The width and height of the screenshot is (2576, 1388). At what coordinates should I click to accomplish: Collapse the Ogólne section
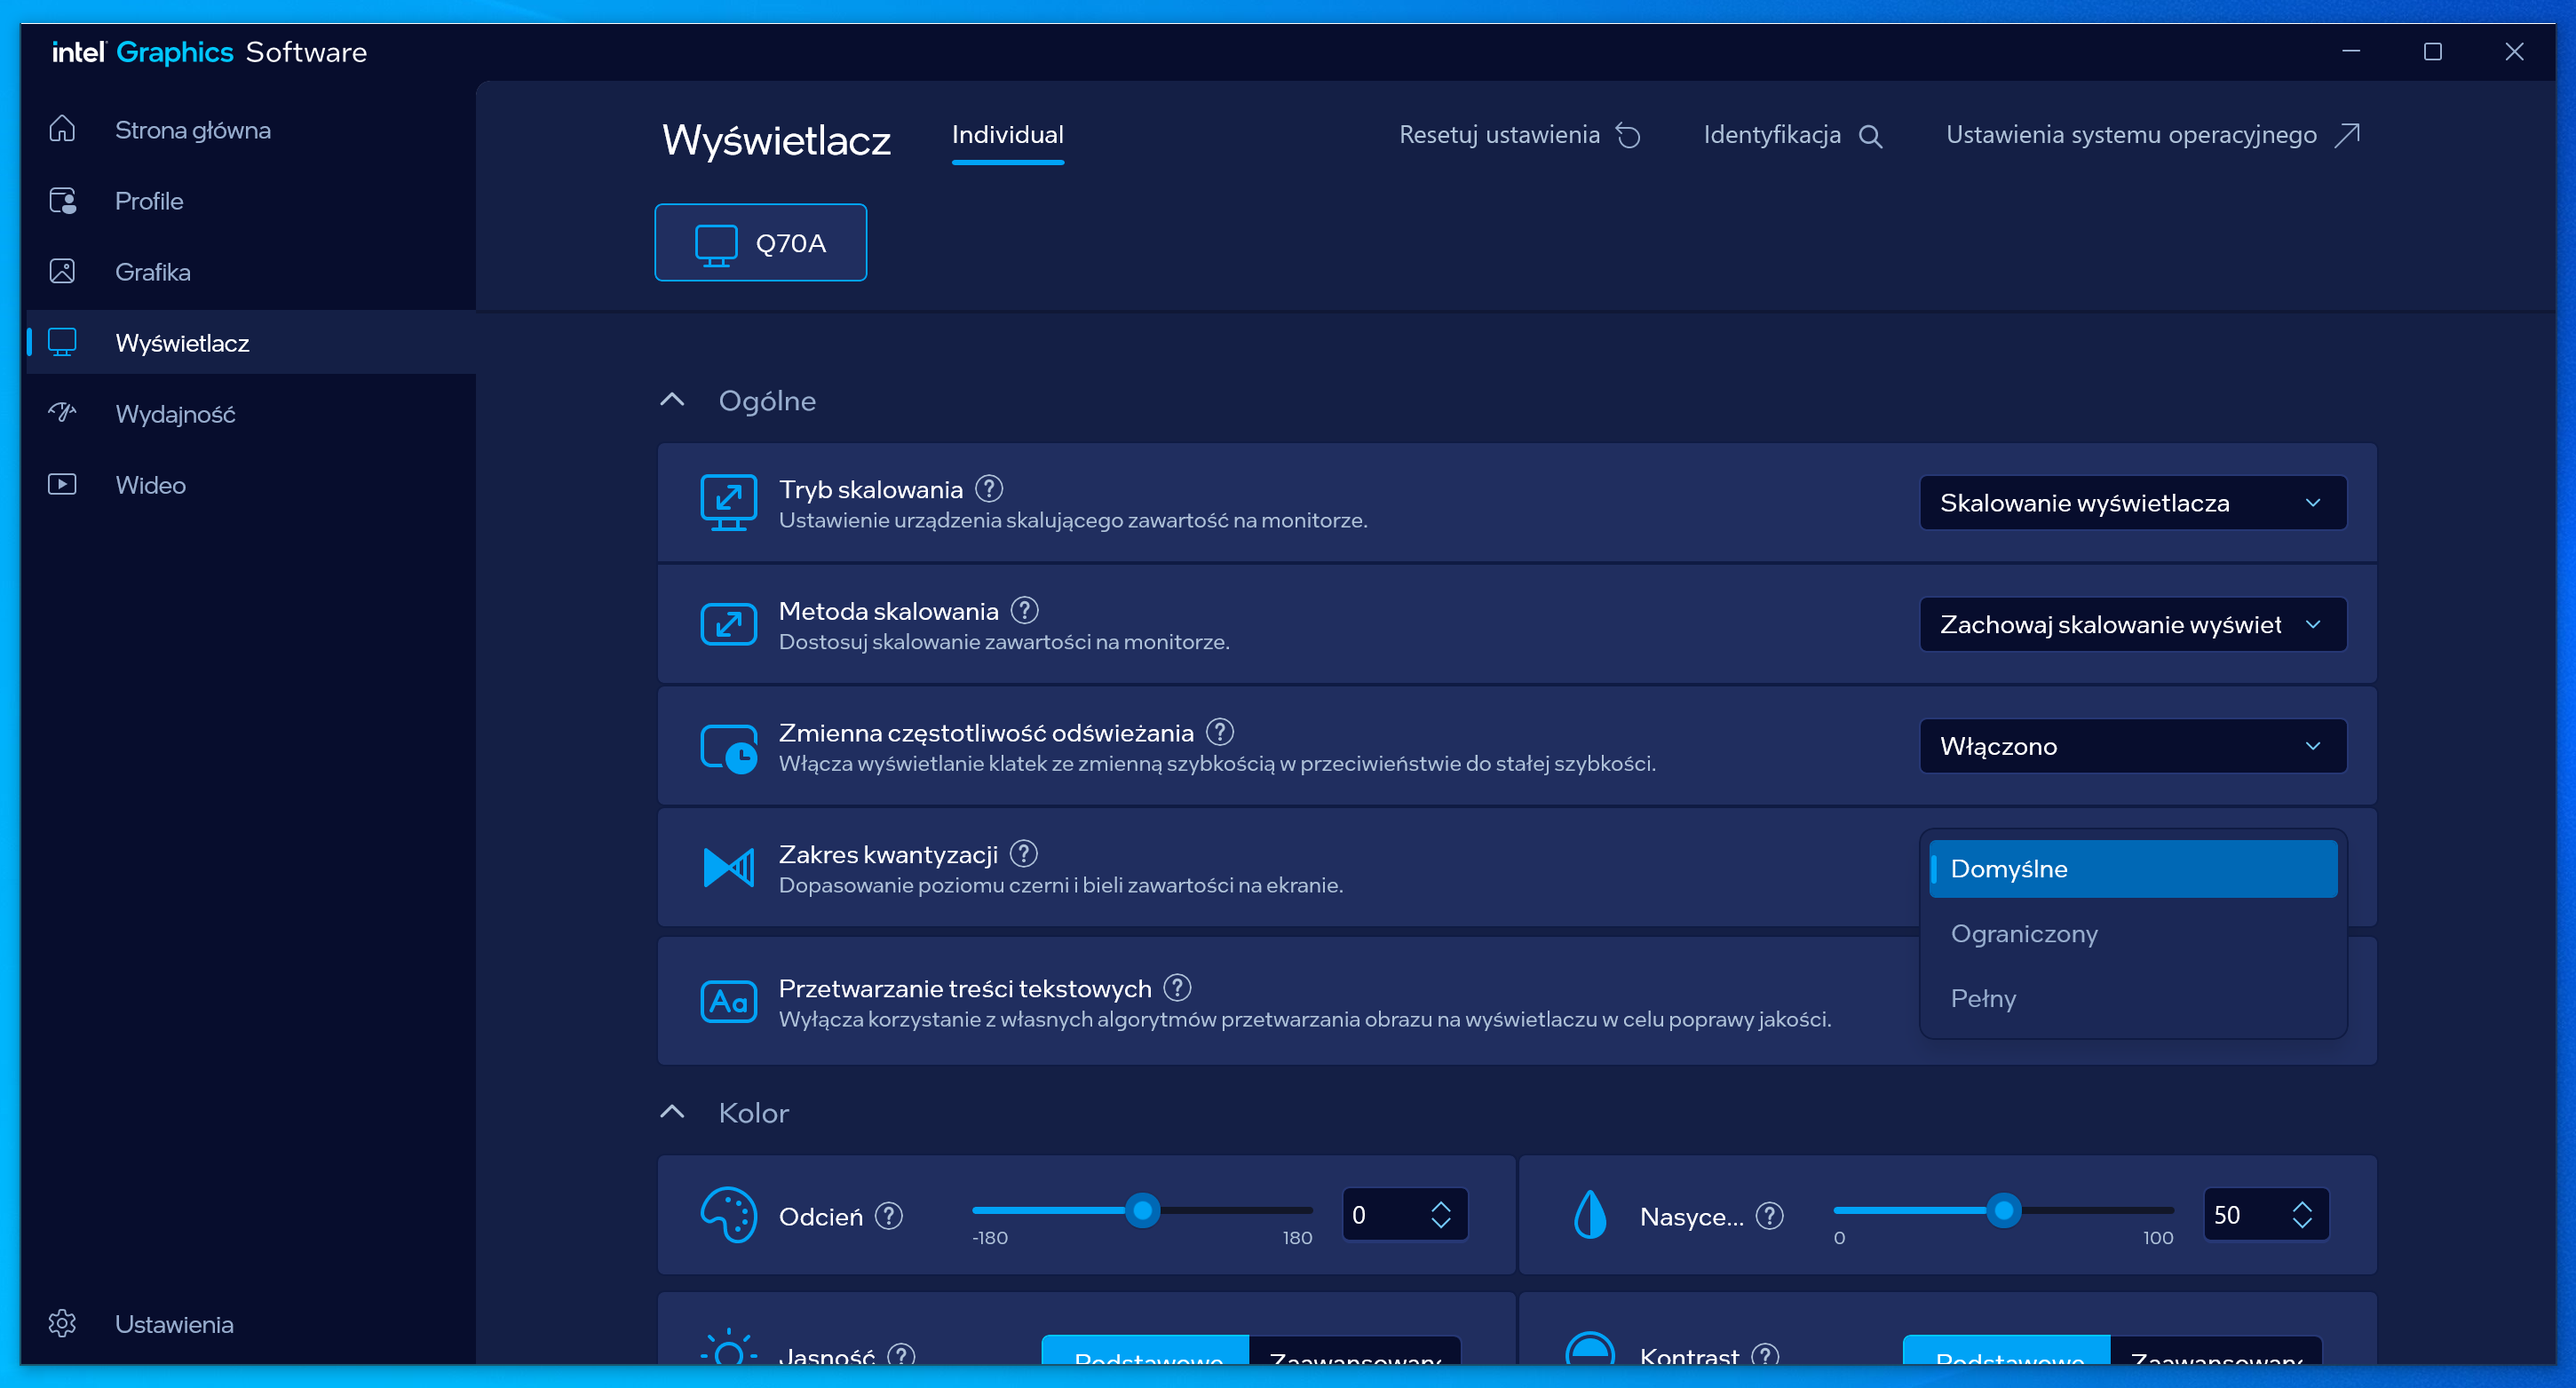pyautogui.click(x=672, y=400)
